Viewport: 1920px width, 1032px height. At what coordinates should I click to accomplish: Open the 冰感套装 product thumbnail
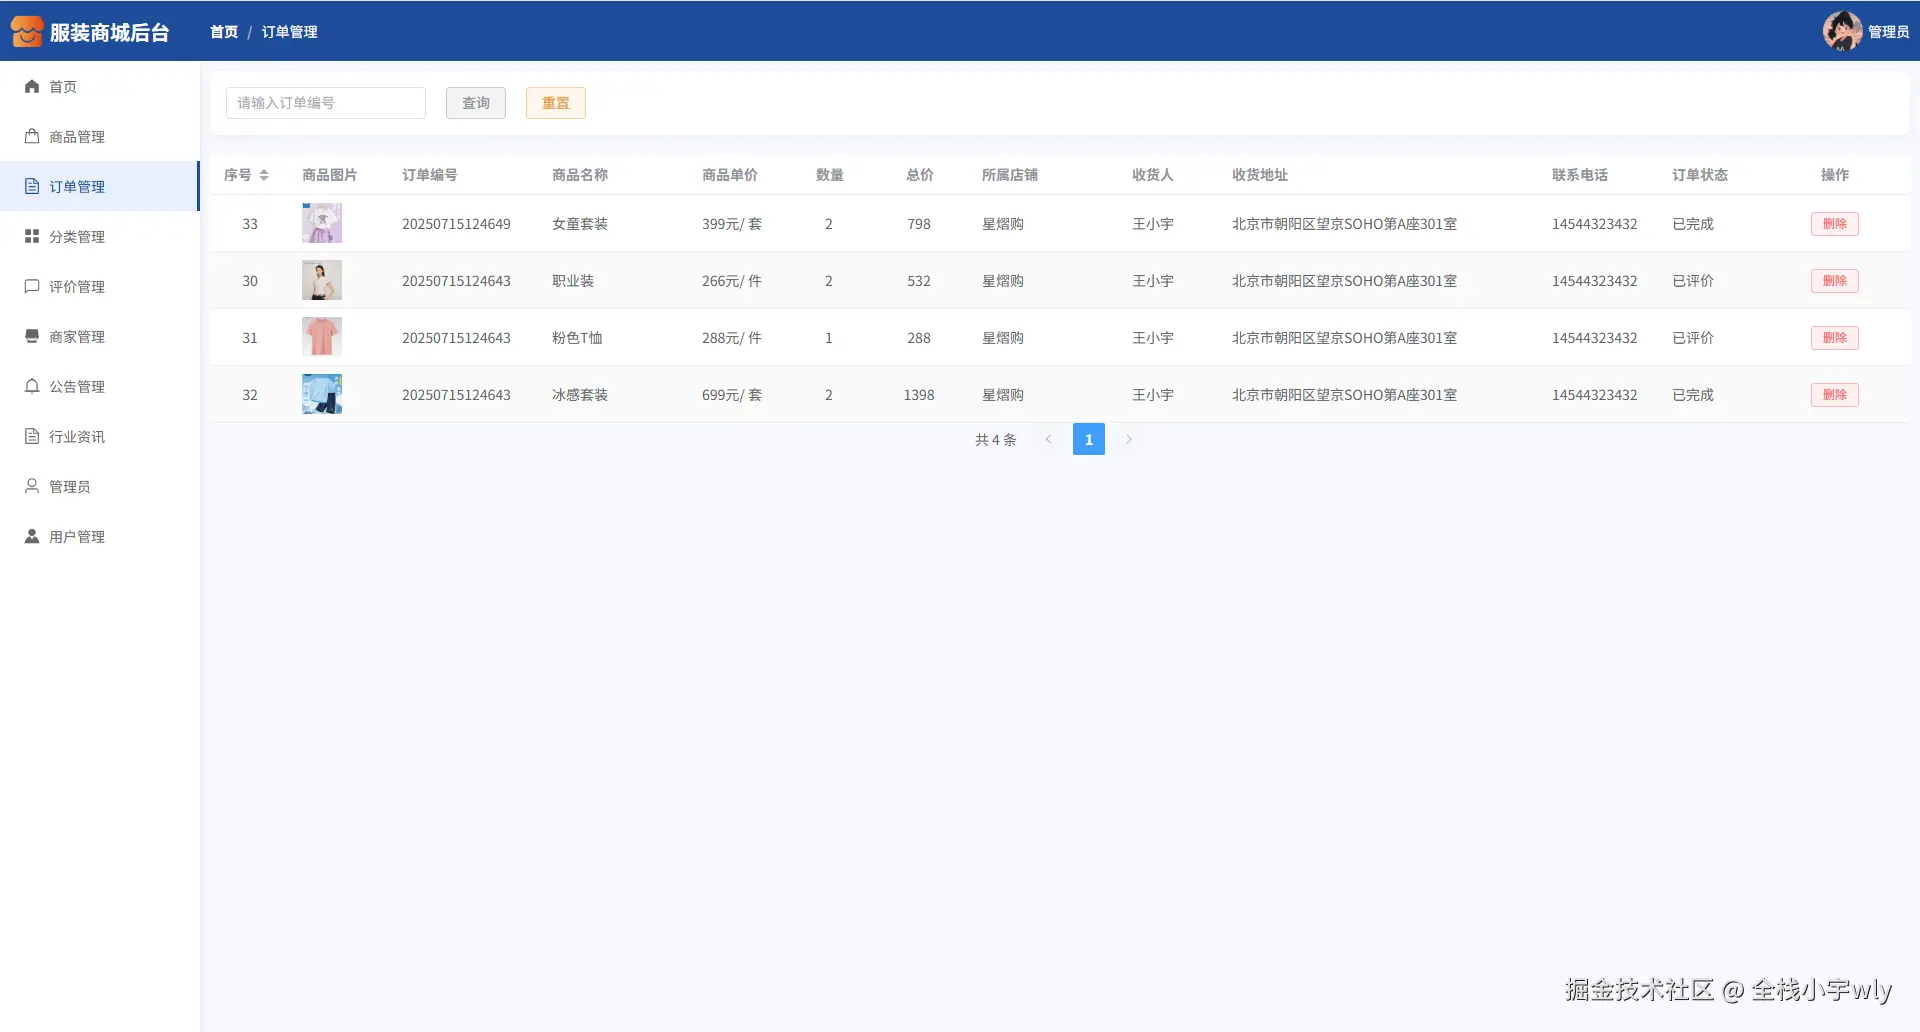(322, 394)
